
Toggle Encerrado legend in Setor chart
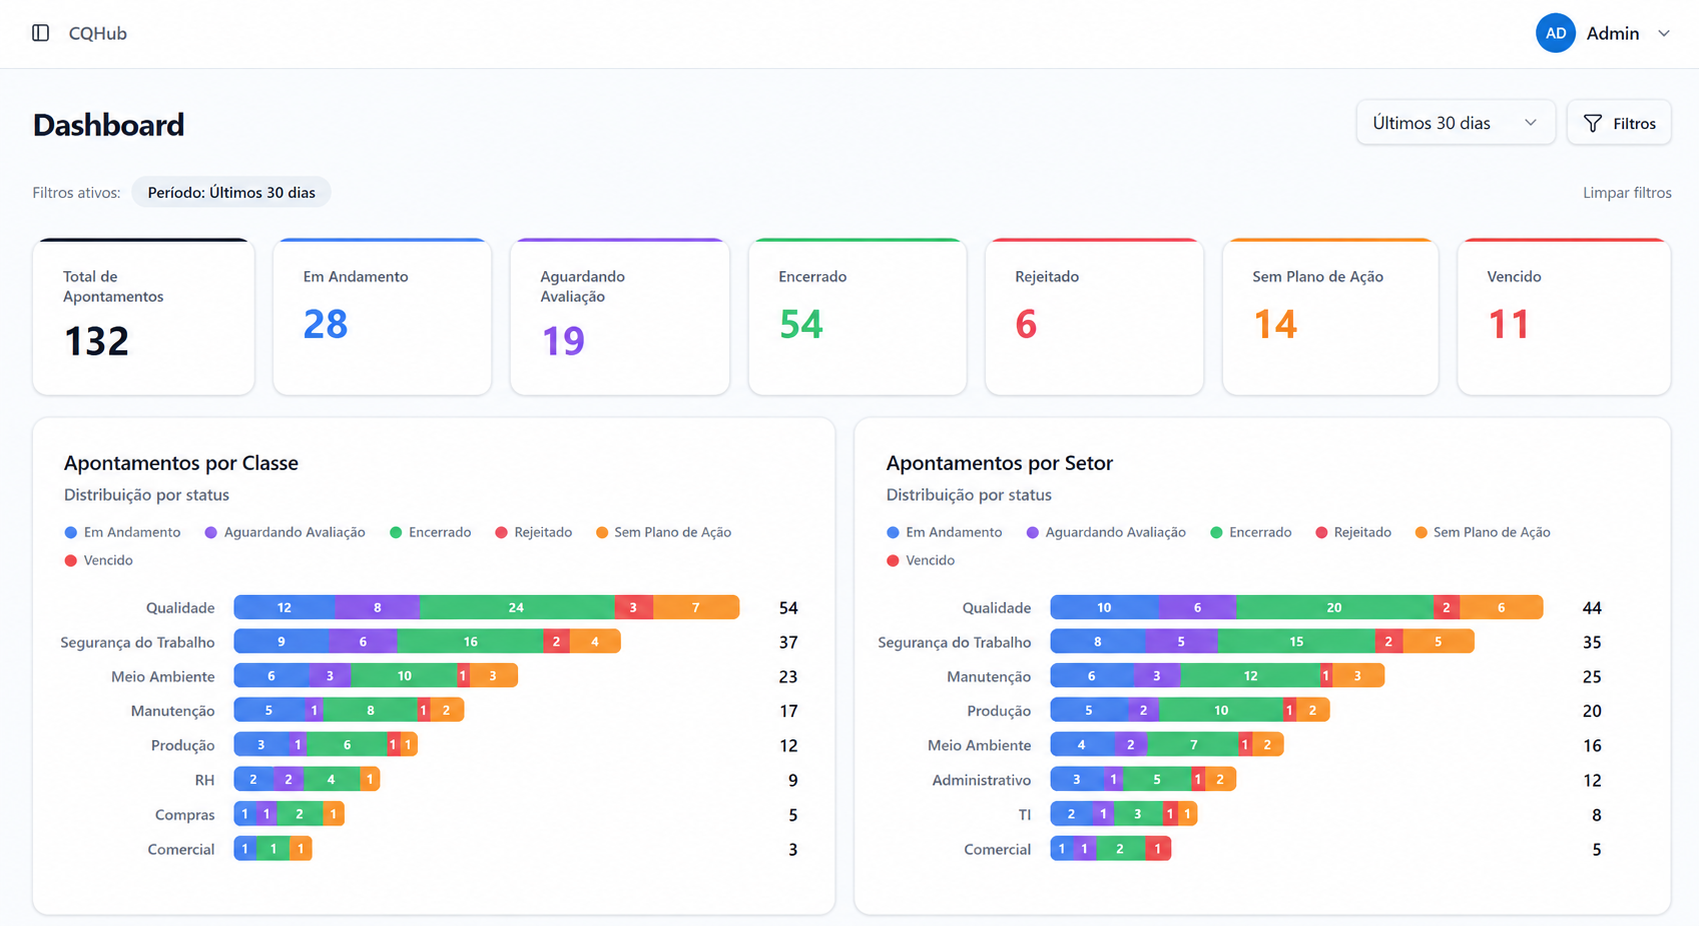(1250, 532)
